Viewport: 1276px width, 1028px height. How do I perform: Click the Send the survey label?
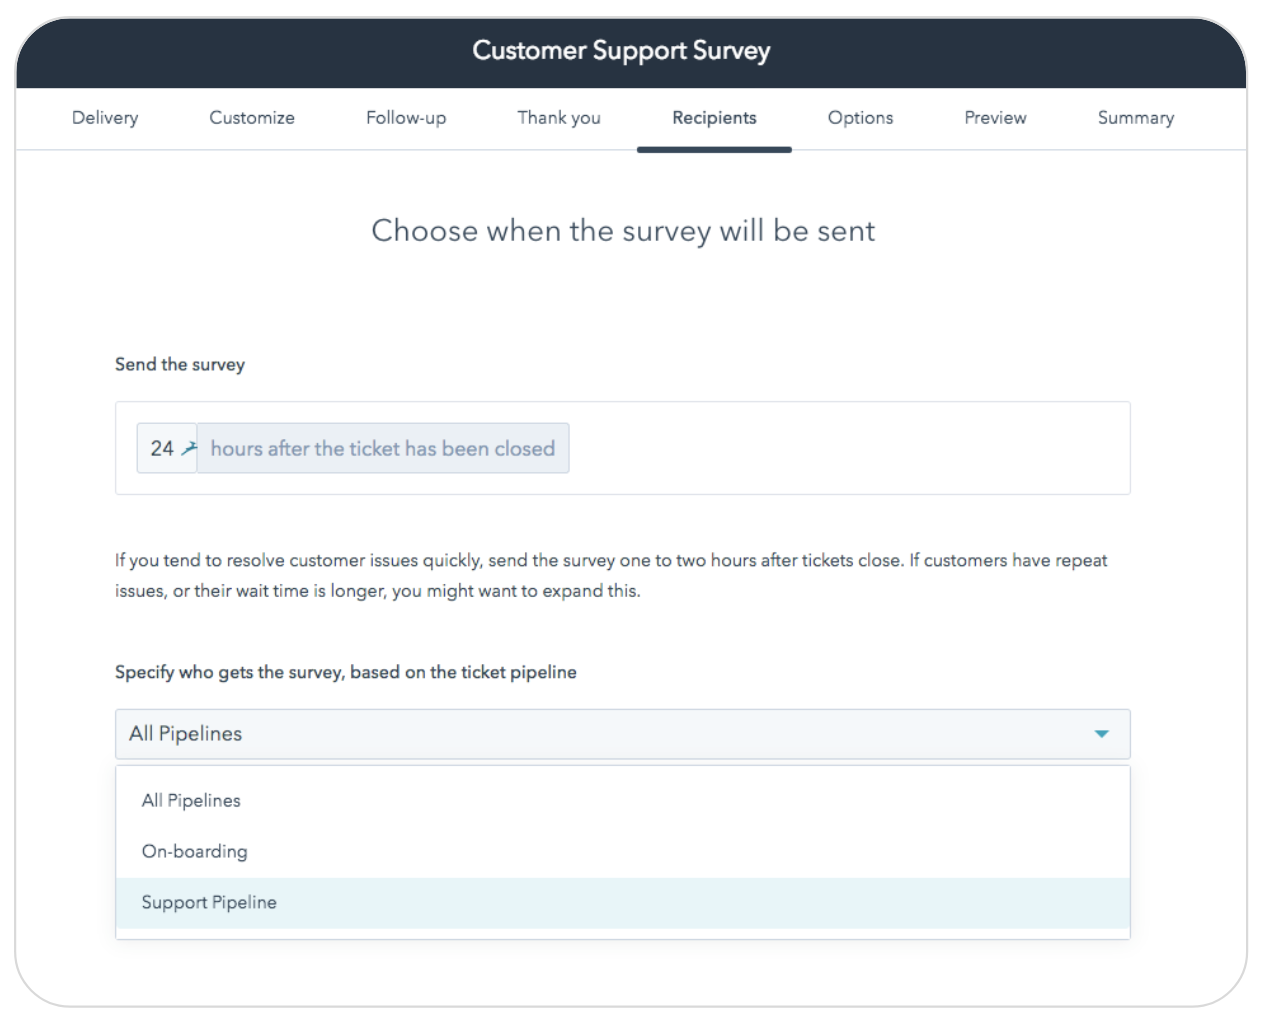pyautogui.click(x=180, y=365)
